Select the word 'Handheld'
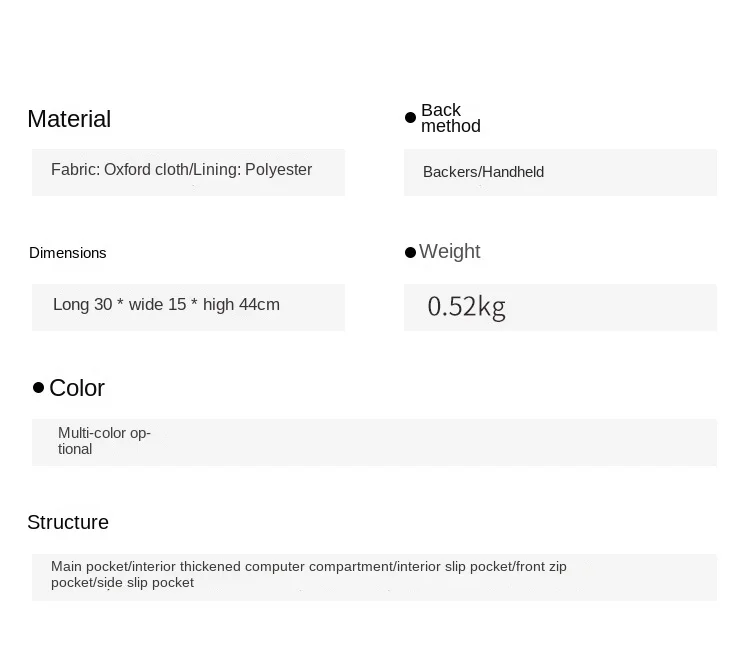Screen dimensions: 750x663 point(514,172)
